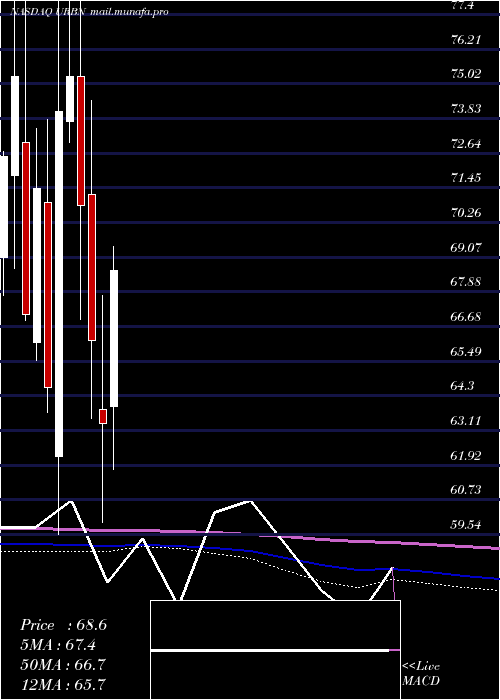The height and width of the screenshot is (700, 500).
Task: Click the <<Live MACD label
Action: coord(421,674)
